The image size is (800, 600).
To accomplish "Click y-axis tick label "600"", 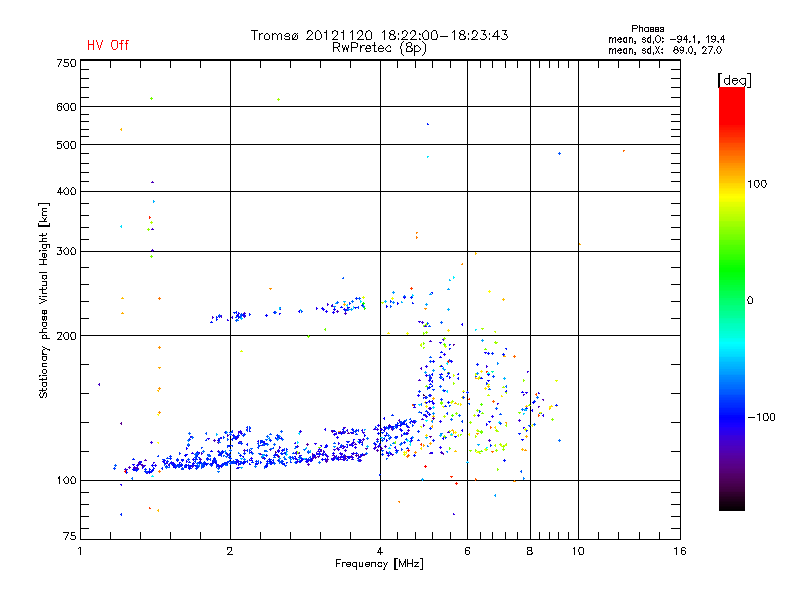I will 67,107.
